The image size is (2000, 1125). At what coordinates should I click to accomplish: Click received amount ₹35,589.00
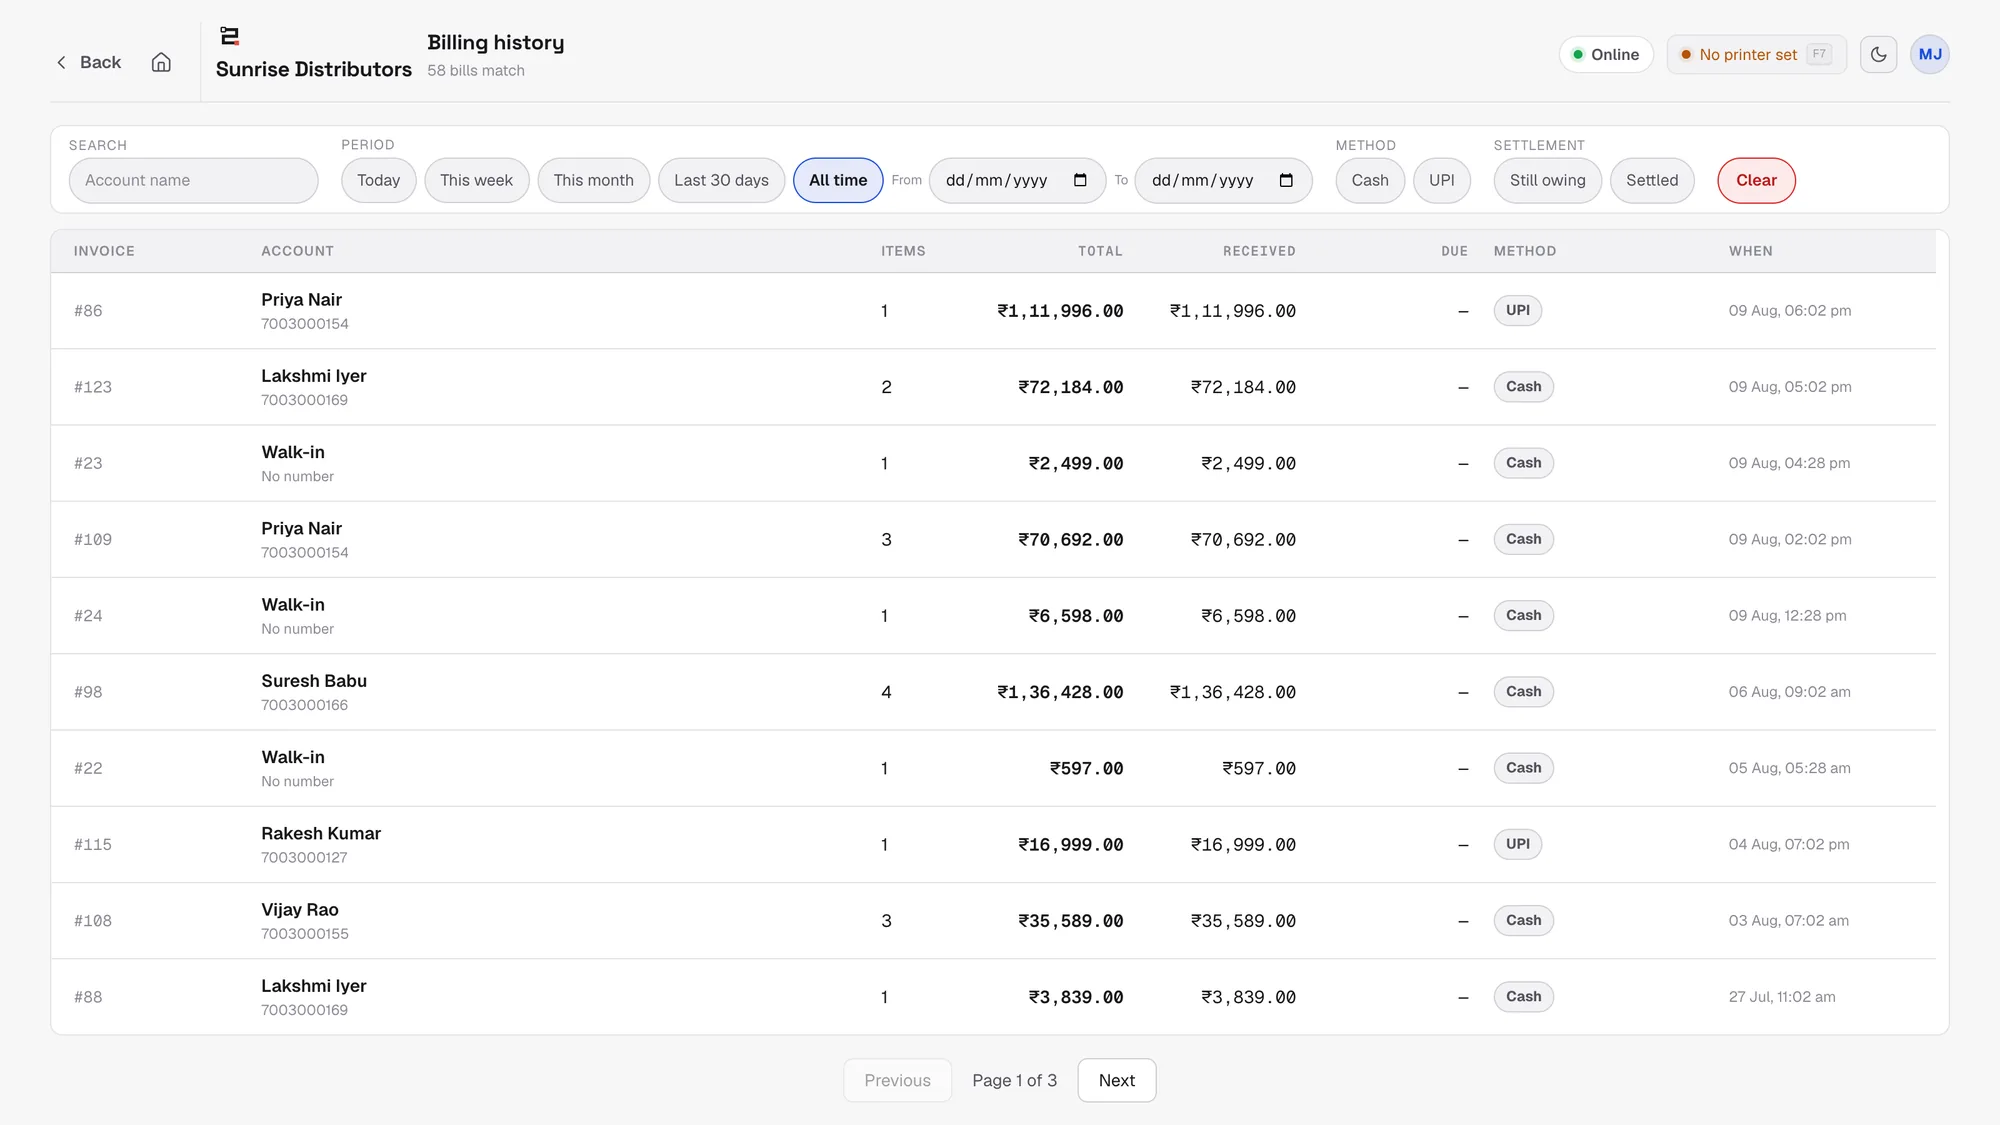(x=1243, y=921)
